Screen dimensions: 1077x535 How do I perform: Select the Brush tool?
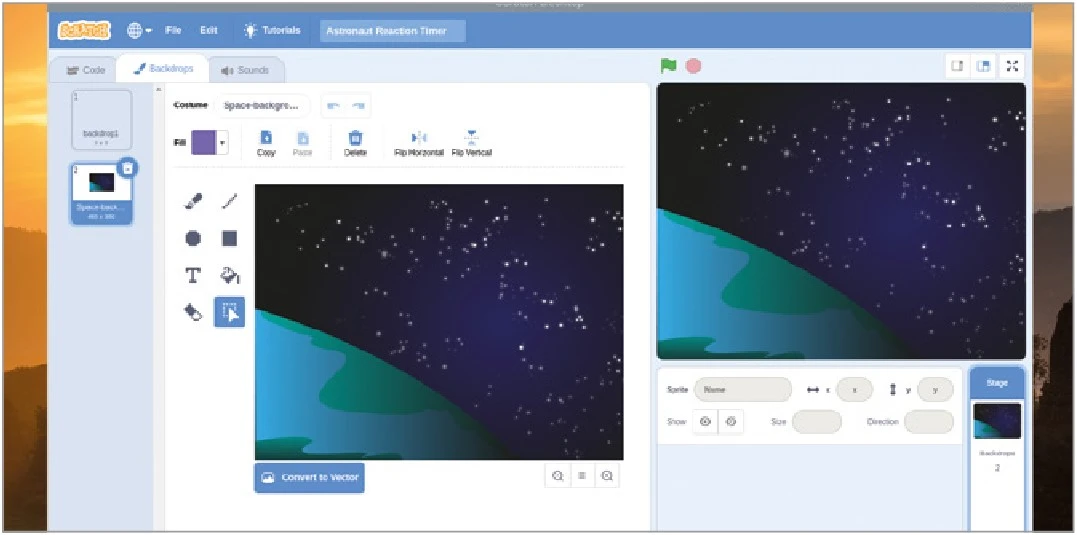click(x=194, y=201)
